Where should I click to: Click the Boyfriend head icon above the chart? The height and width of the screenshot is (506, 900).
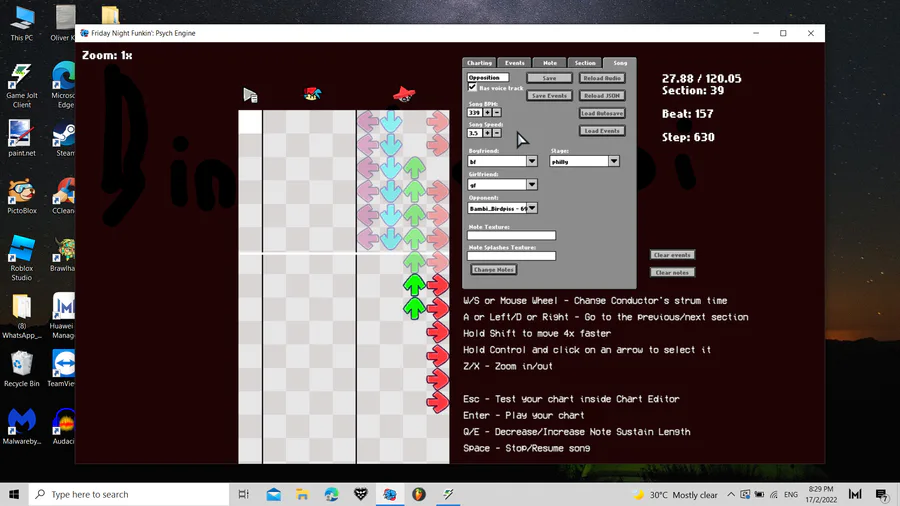(312, 94)
